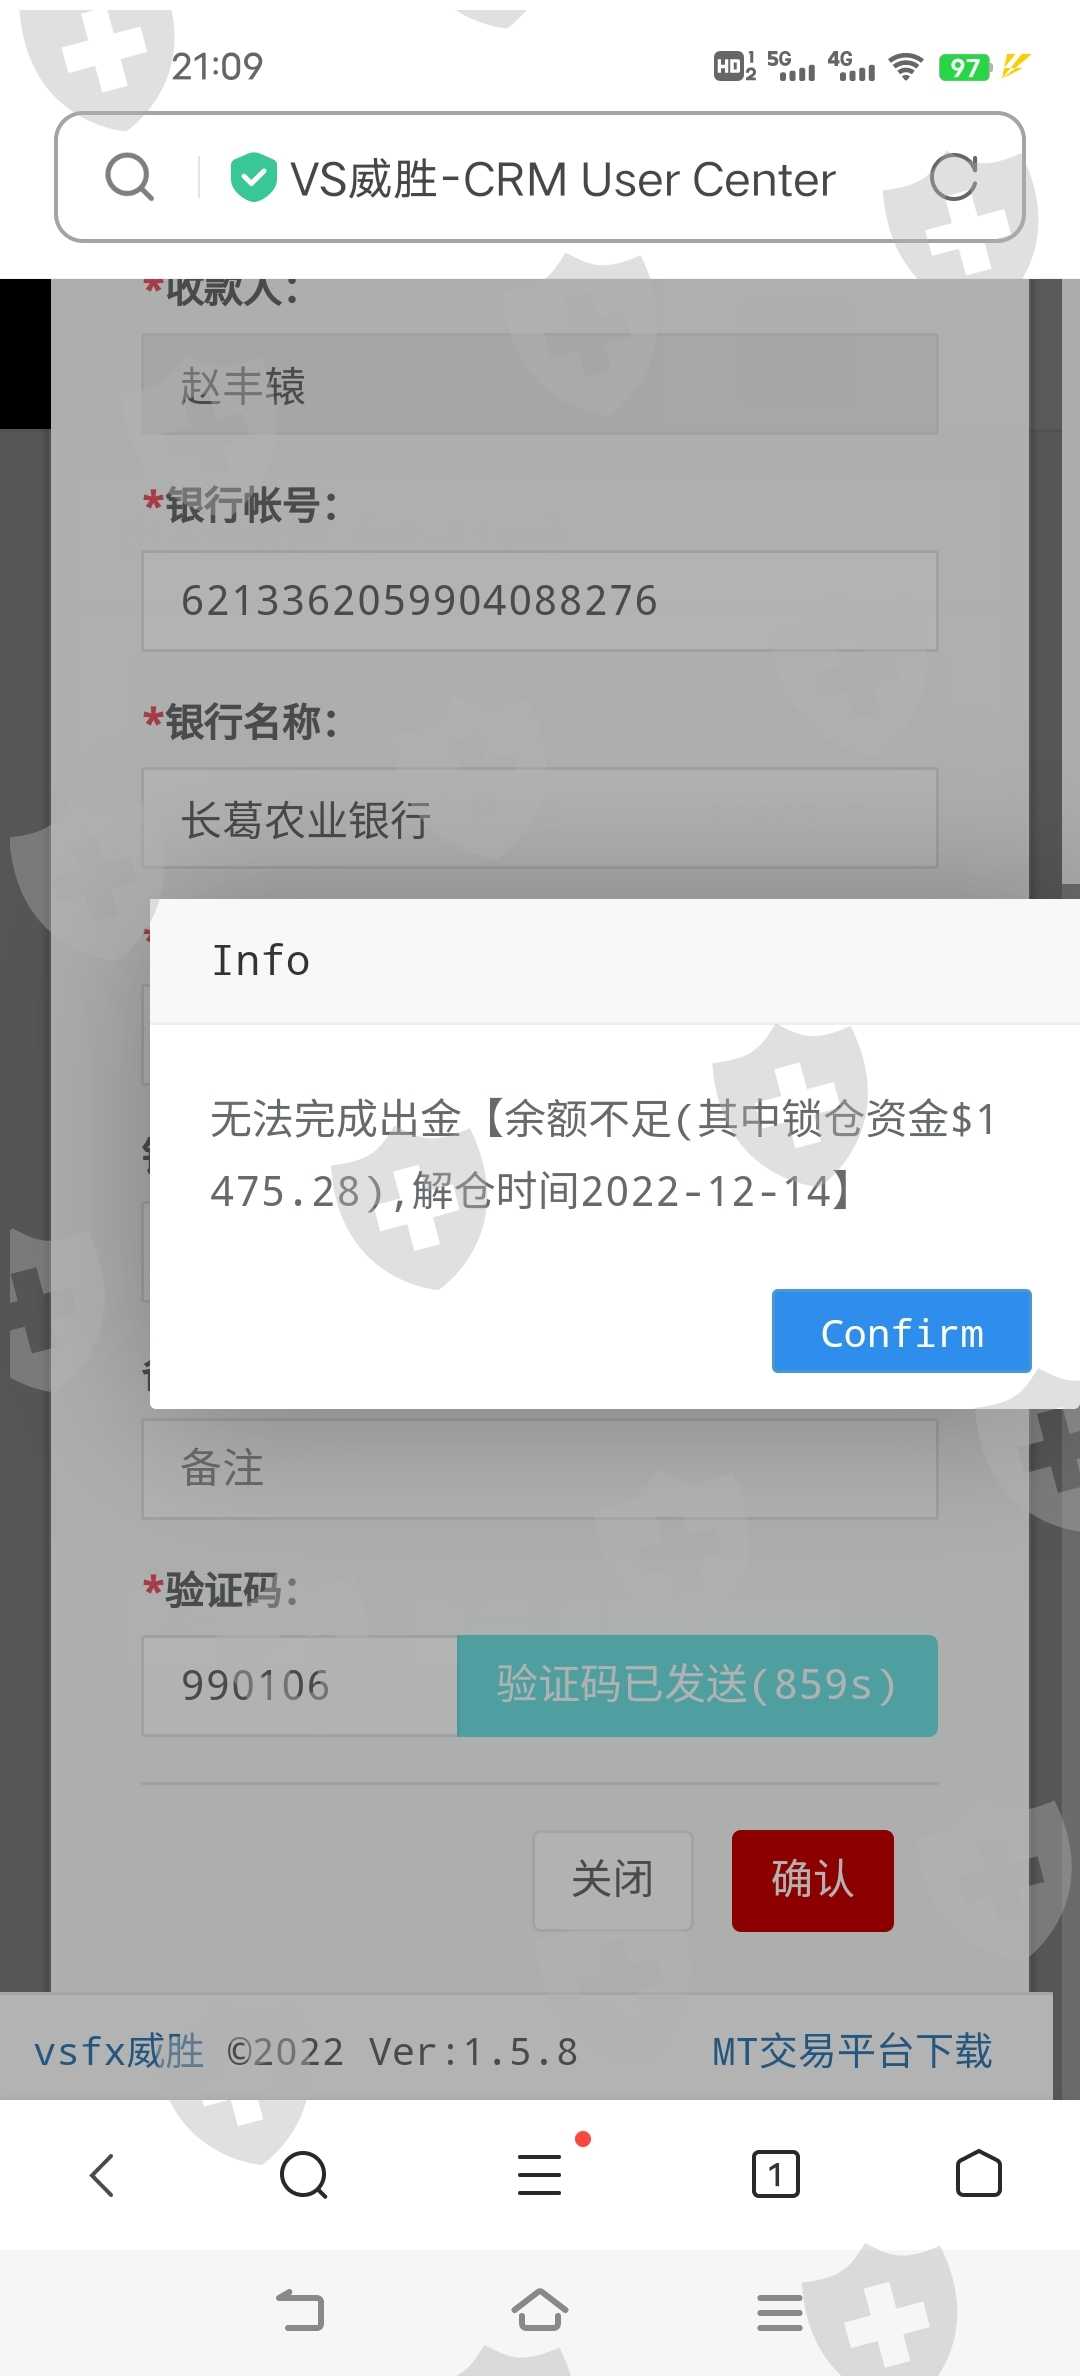1080x2376 pixels.
Task: Open the browser hamburger menu
Action: pos(540,2175)
